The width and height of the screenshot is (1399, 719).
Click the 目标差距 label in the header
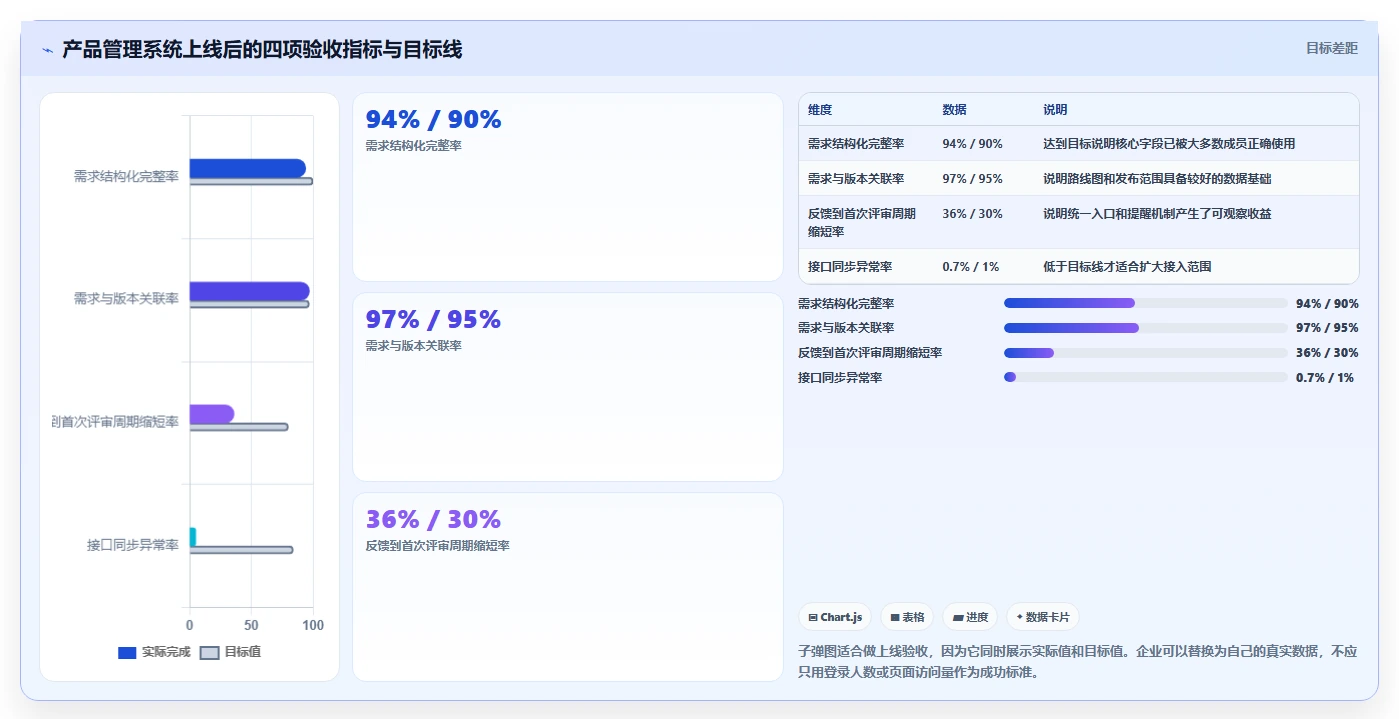1332,48
